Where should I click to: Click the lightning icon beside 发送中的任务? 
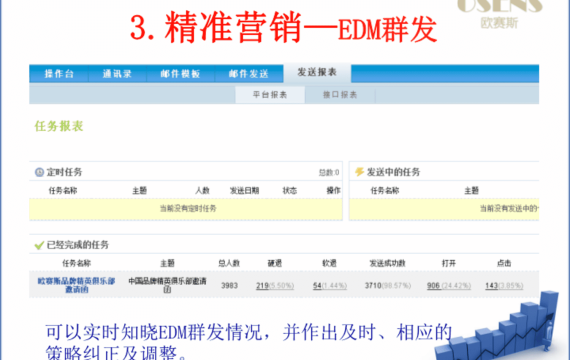coord(360,172)
